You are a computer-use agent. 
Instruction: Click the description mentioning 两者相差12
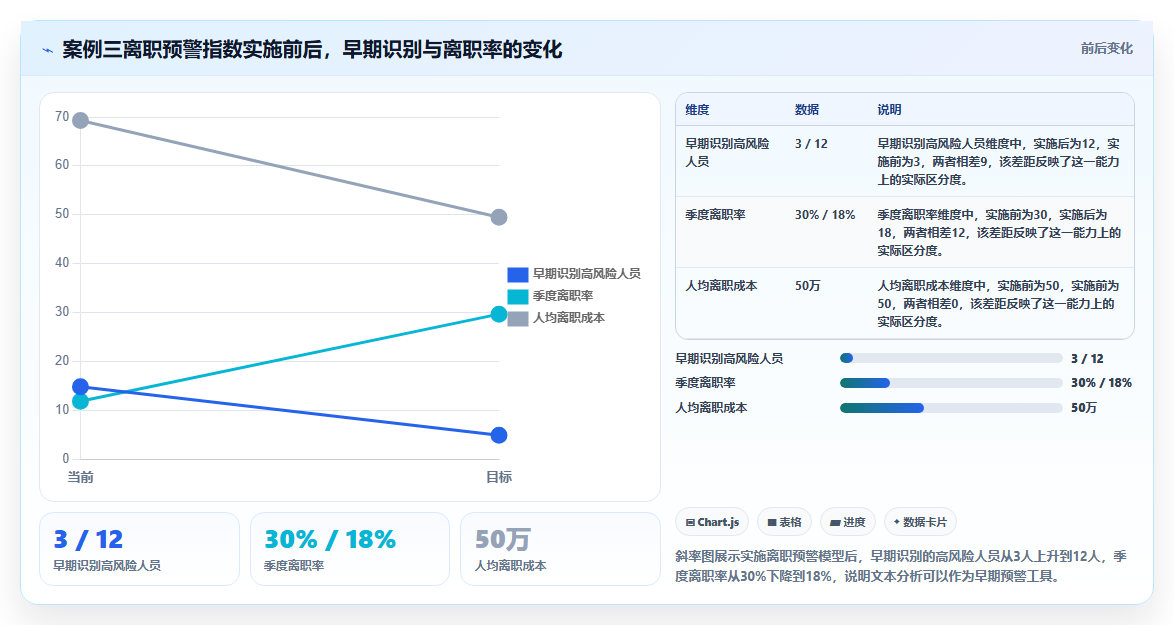(999, 233)
